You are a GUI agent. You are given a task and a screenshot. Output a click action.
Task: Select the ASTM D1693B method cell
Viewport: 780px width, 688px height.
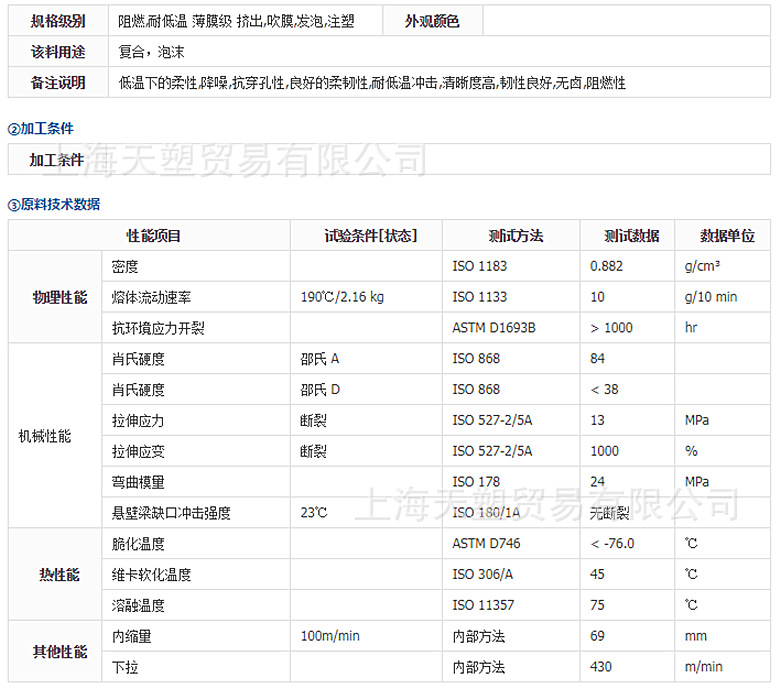pyautogui.click(x=511, y=328)
